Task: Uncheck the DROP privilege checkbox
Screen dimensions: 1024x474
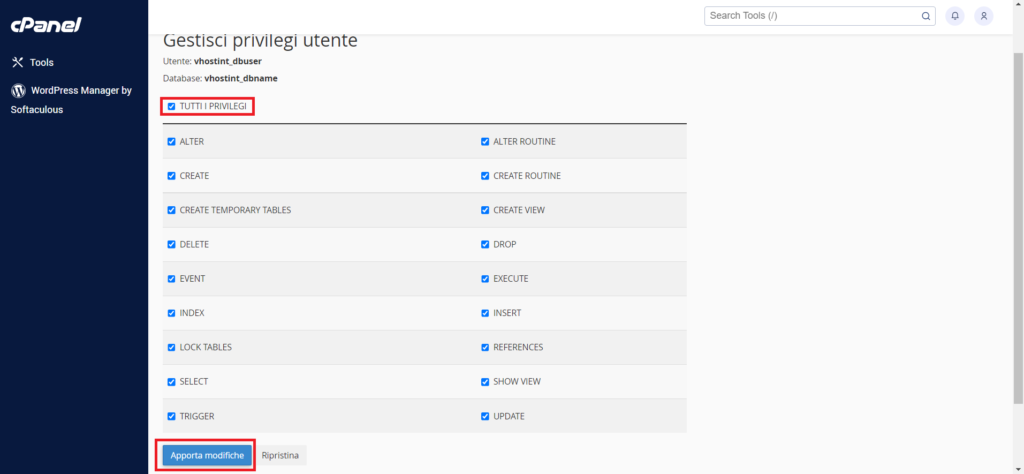Action: 485,244
